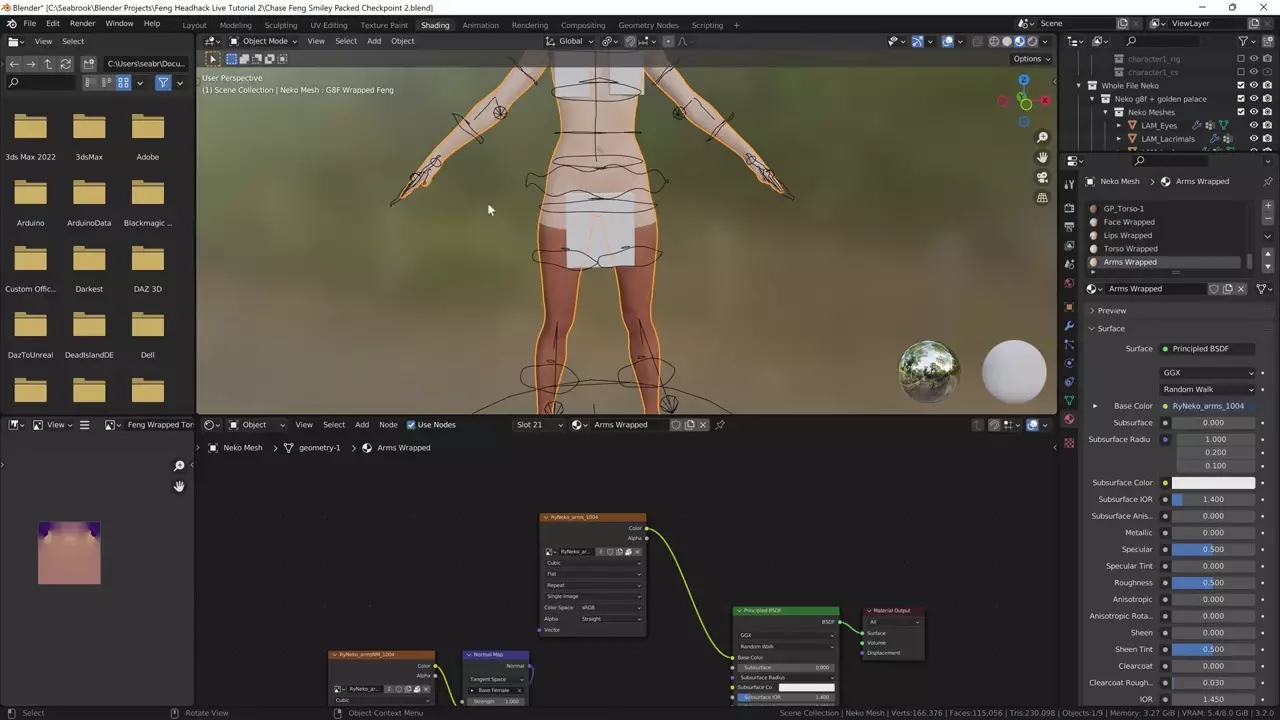Click the Principled BSDF surface shader button
1280x720 pixels.
[1206, 349]
